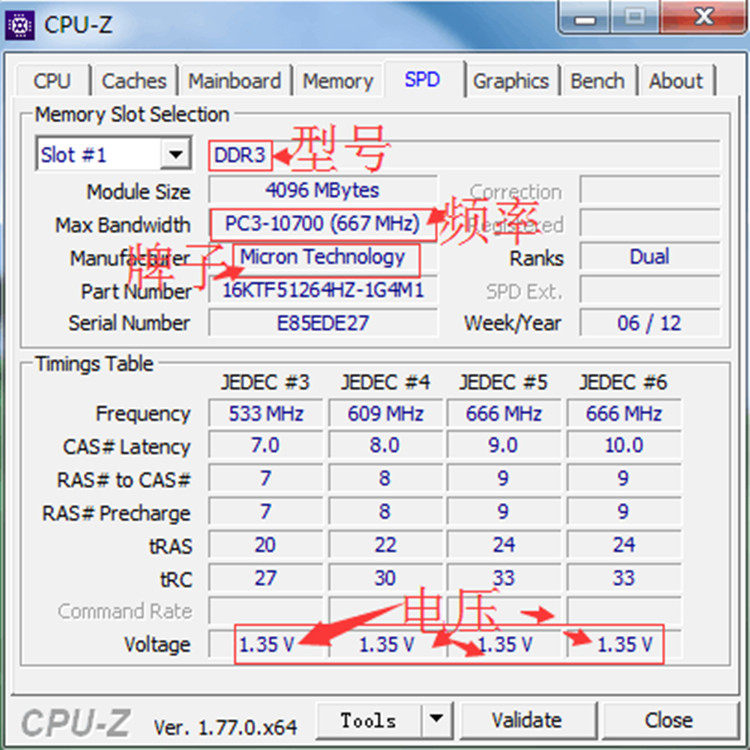Screen dimensions: 750x750
Task: Click the tRC value 30
Action: (x=386, y=578)
